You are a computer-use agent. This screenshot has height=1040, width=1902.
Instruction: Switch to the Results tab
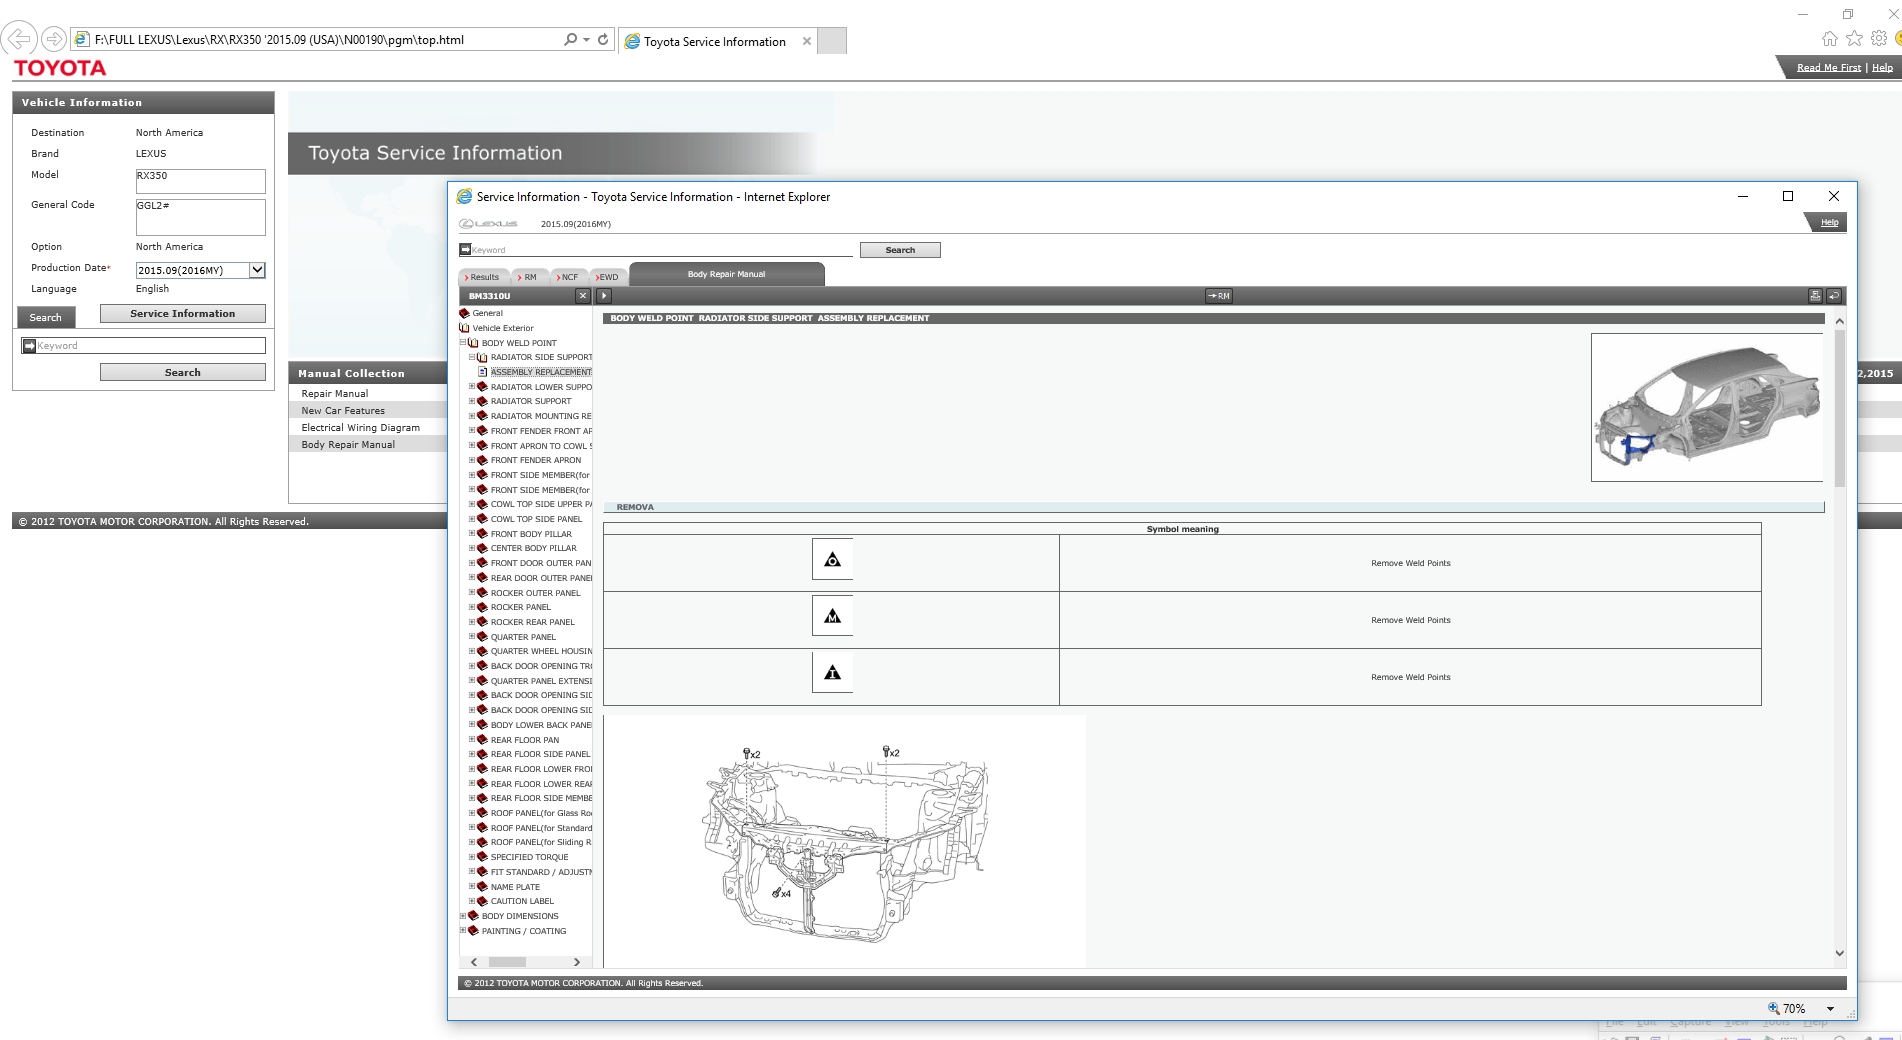484,277
